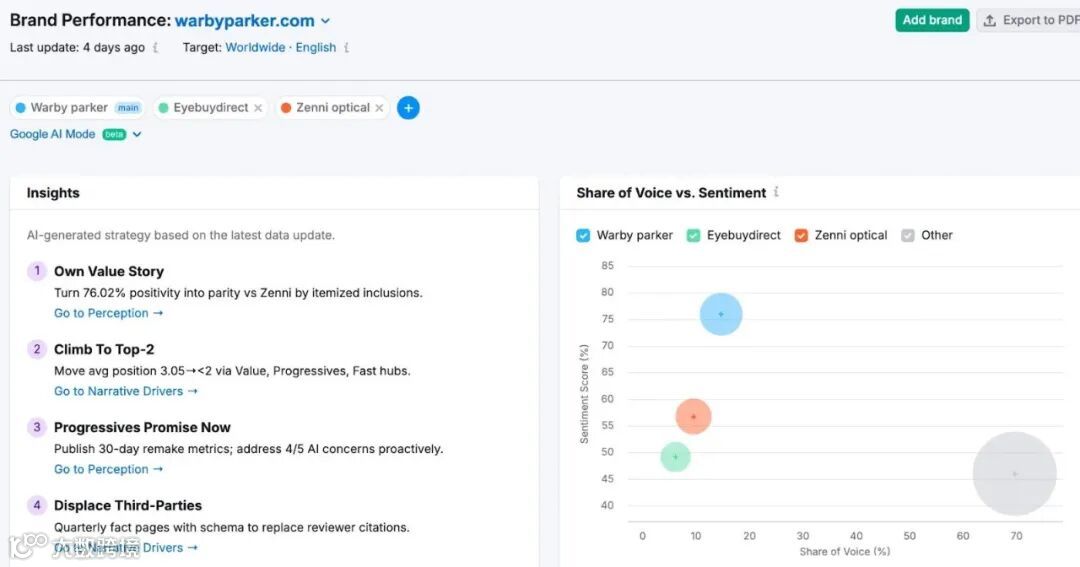The width and height of the screenshot is (1080, 567).
Task: Click the info icon next to Target
Action: click(346, 48)
